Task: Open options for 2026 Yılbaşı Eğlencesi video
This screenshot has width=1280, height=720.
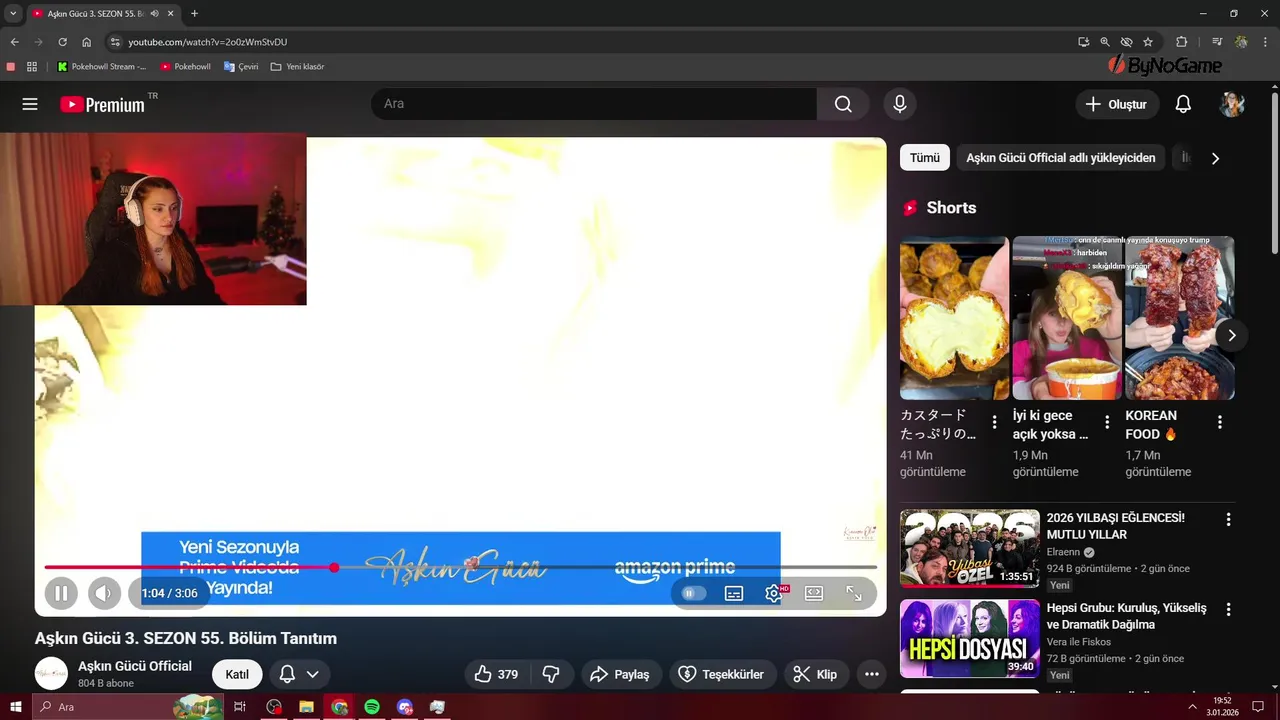Action: (1229, 520)
